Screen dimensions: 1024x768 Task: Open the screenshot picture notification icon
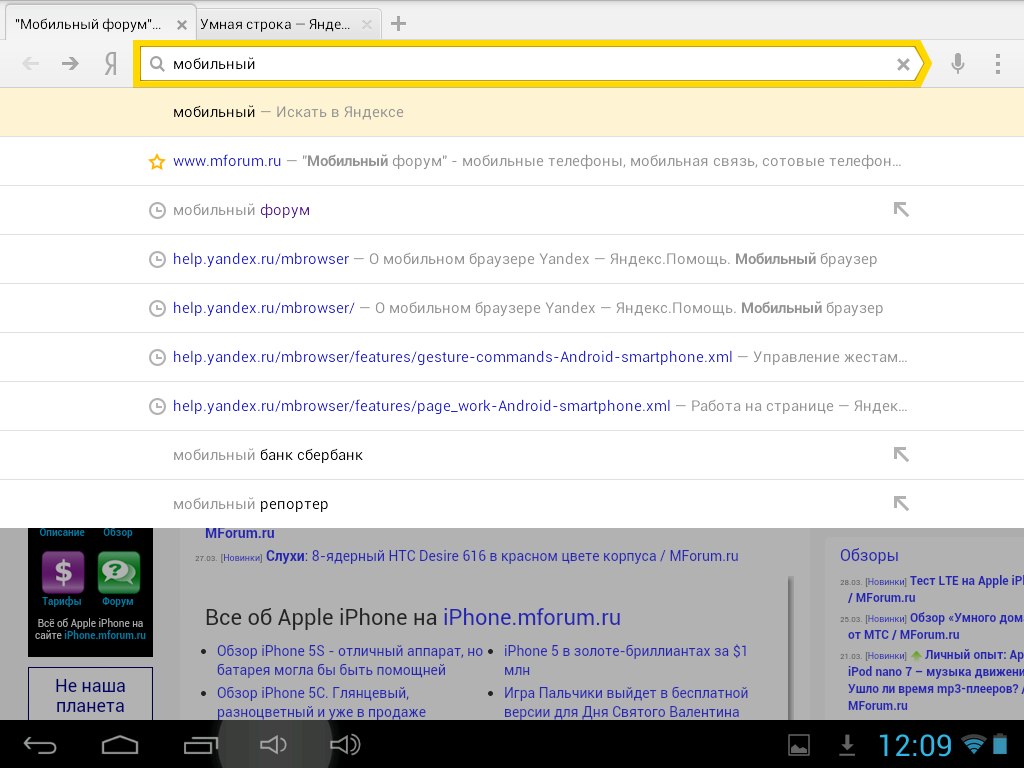click(799, 745)
